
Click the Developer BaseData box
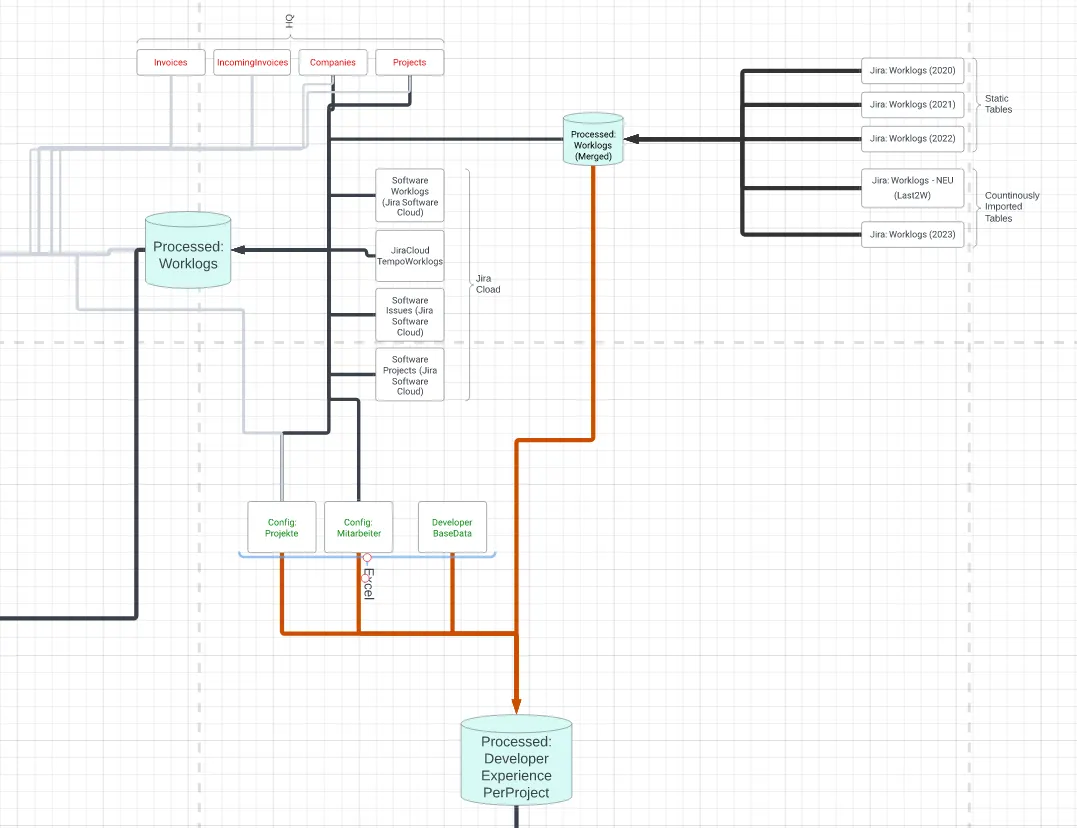[453, 527]
